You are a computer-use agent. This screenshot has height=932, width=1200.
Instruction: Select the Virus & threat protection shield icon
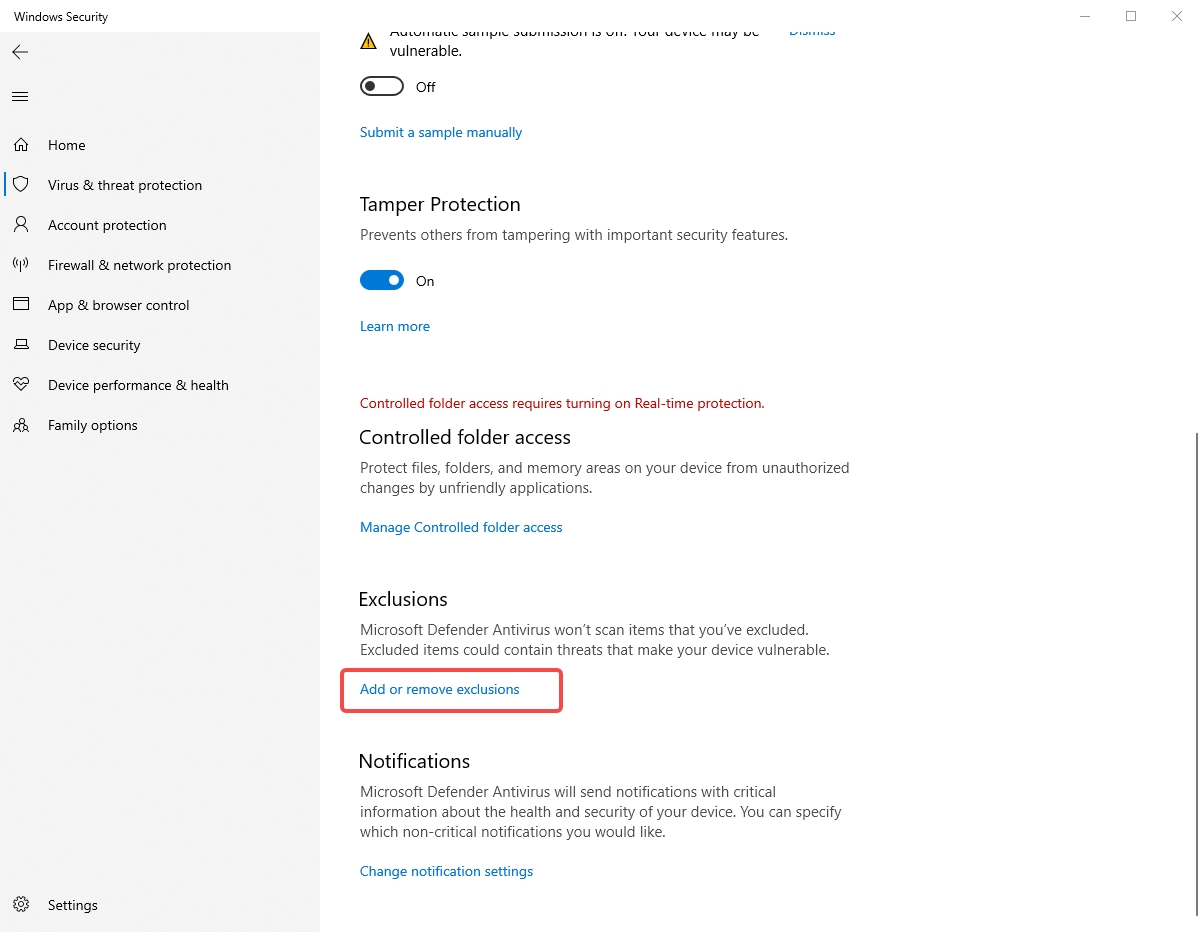click(x=21, y=185)
